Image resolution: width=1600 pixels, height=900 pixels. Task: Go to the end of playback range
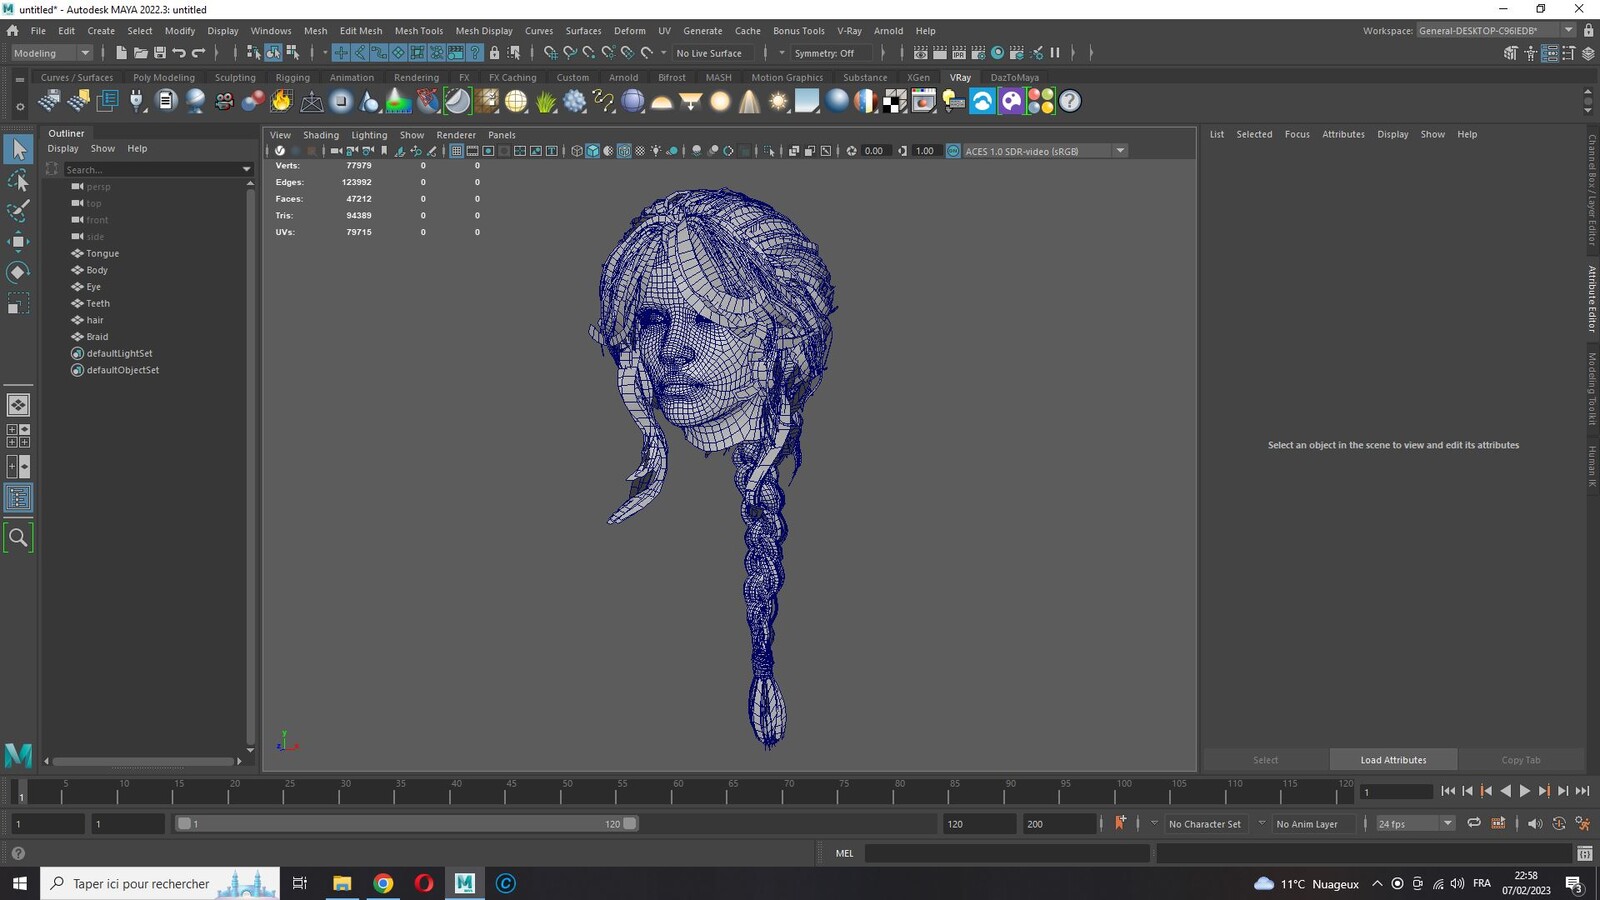1583,791
